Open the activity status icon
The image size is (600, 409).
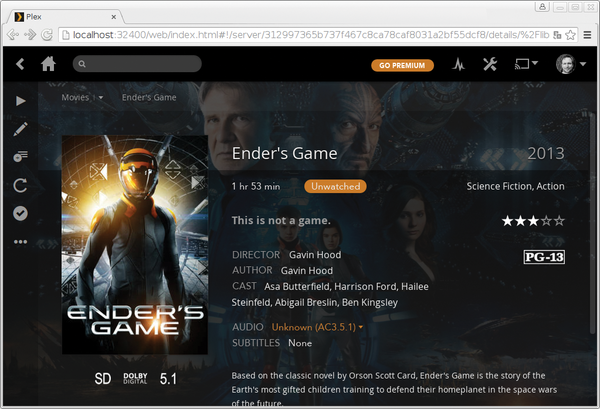(x=458, y=64)
